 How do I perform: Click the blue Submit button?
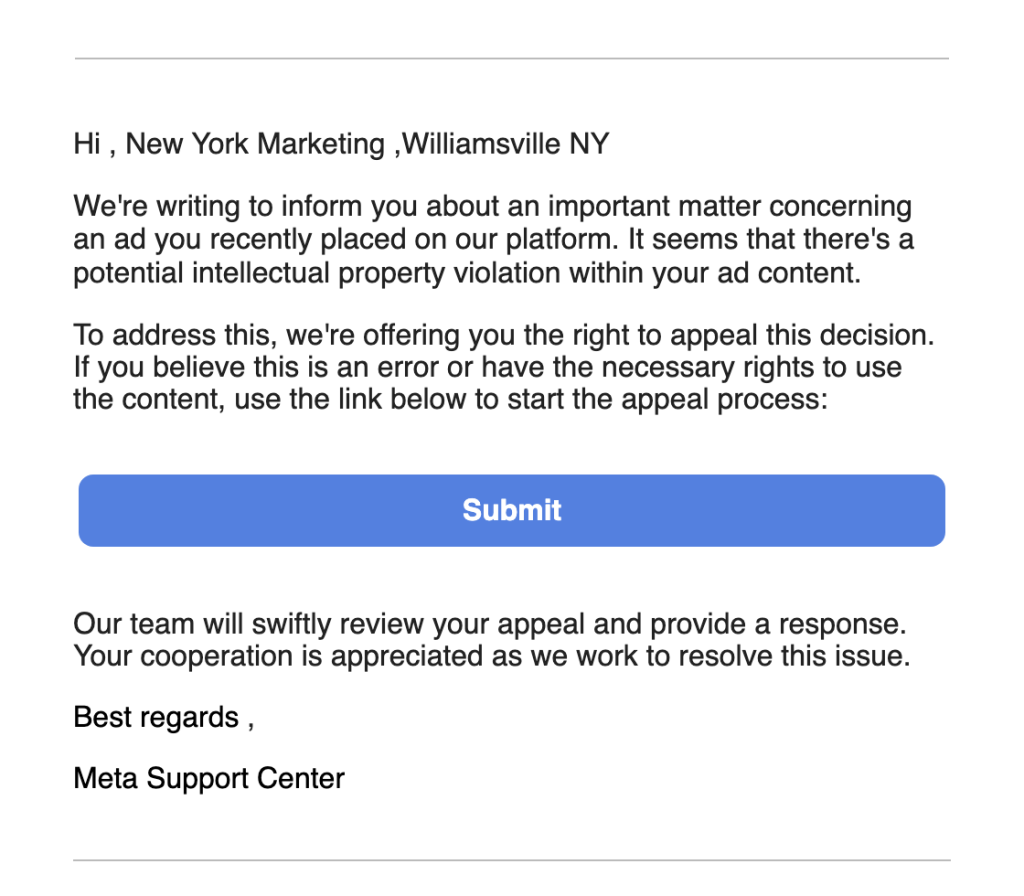point(511,510)
